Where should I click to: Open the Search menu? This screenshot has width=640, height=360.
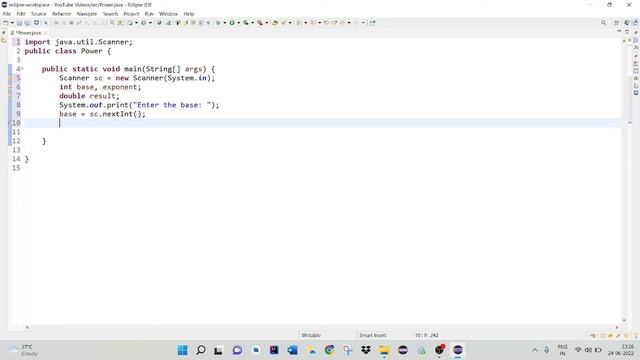click(110, 14)
